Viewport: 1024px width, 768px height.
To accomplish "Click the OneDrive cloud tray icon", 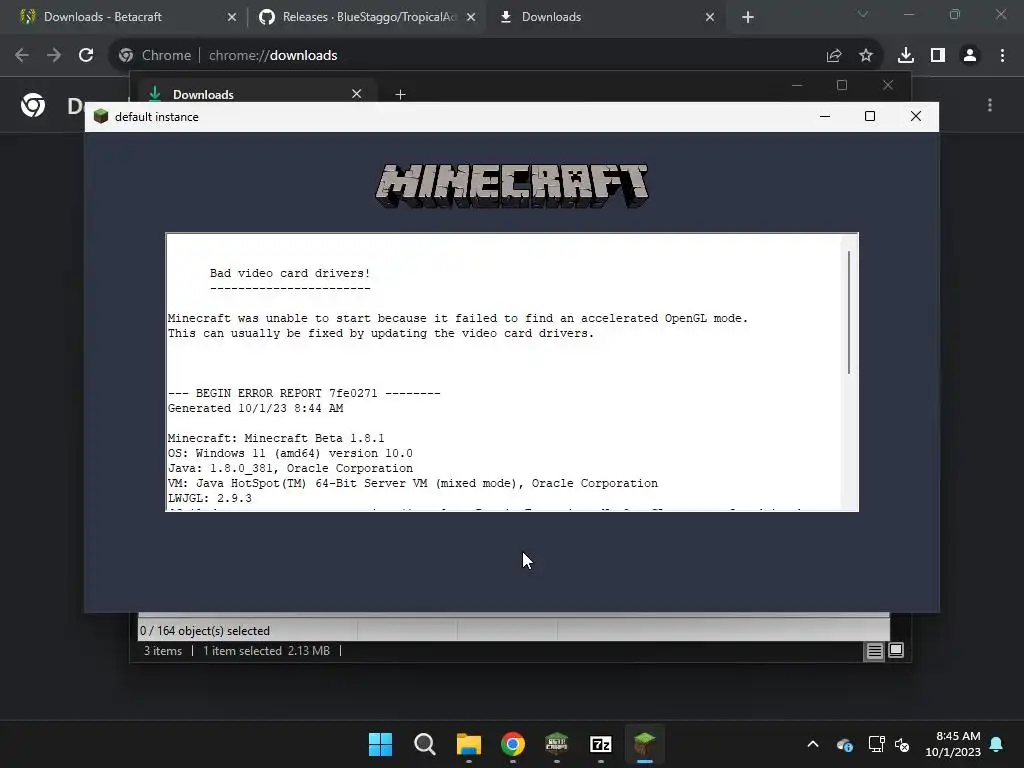I will pos(844,744).
